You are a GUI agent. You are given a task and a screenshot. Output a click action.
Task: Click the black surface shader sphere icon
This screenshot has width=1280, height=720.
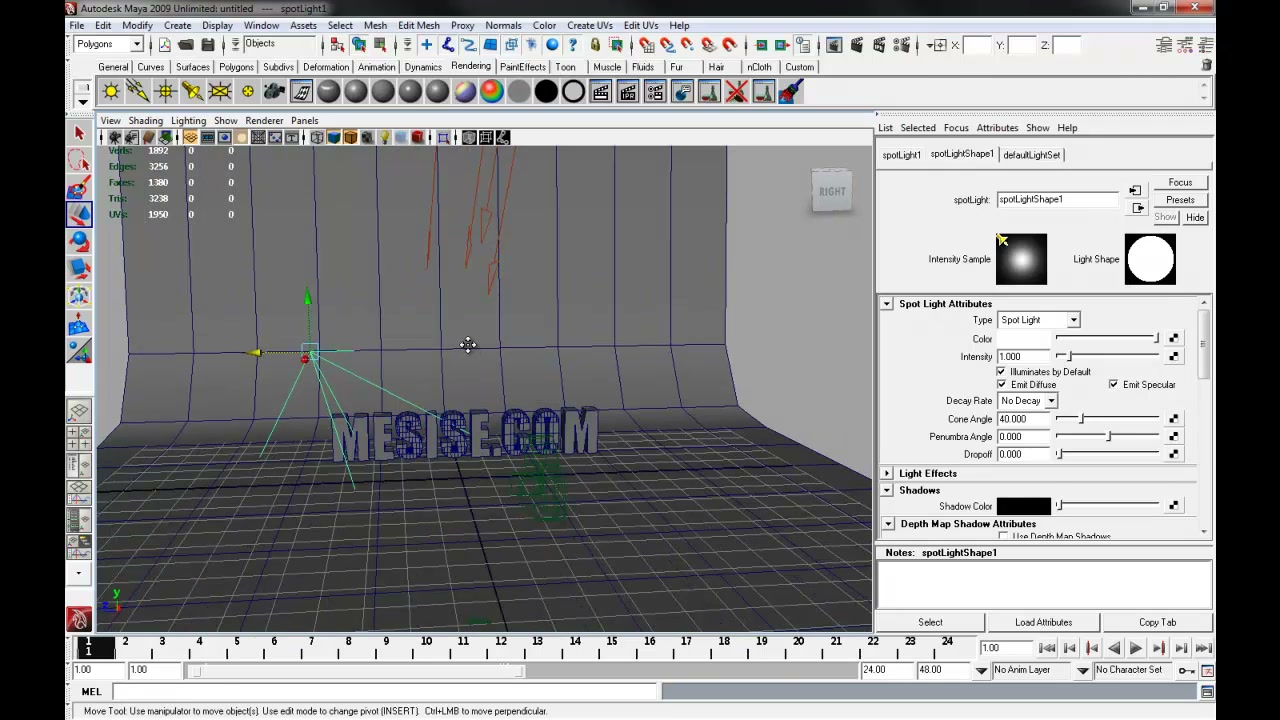tap(546, 92)
